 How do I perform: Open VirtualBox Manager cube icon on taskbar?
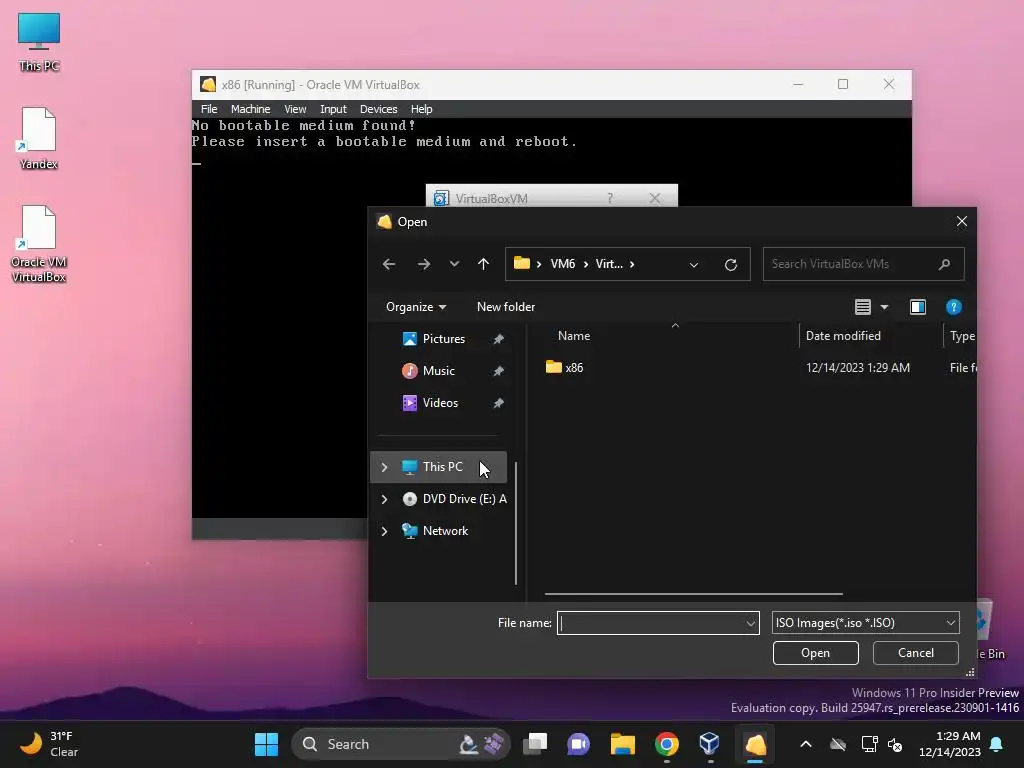tap(709, 744)
